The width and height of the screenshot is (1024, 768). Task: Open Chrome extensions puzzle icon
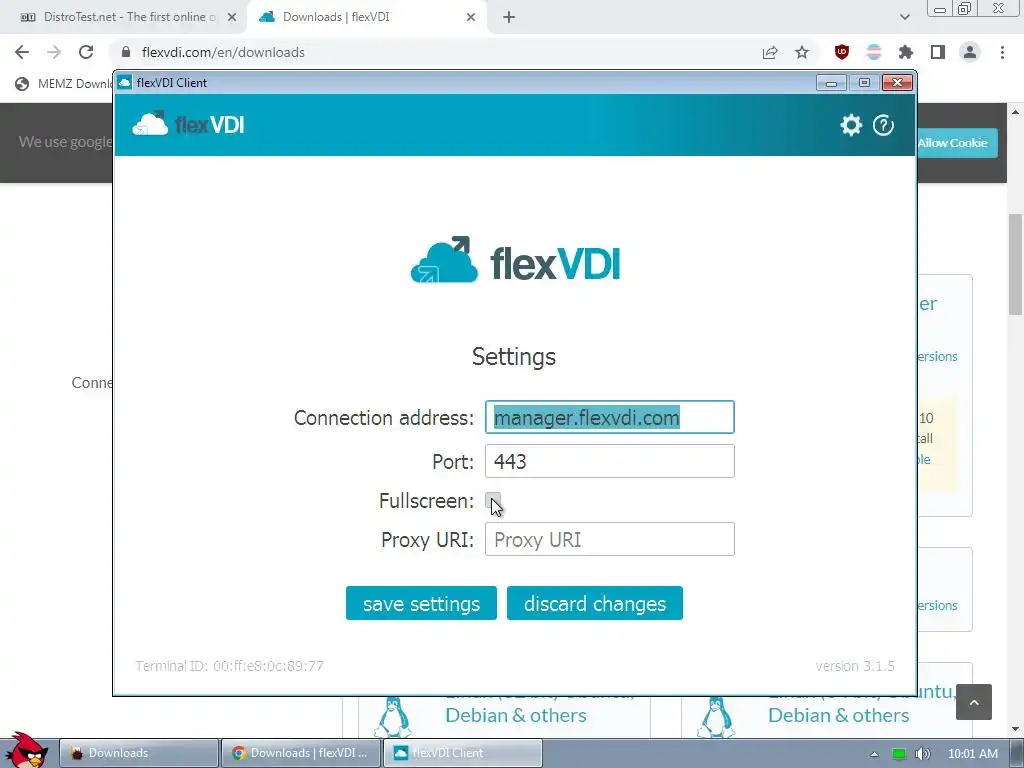click(x=906, y=52)
